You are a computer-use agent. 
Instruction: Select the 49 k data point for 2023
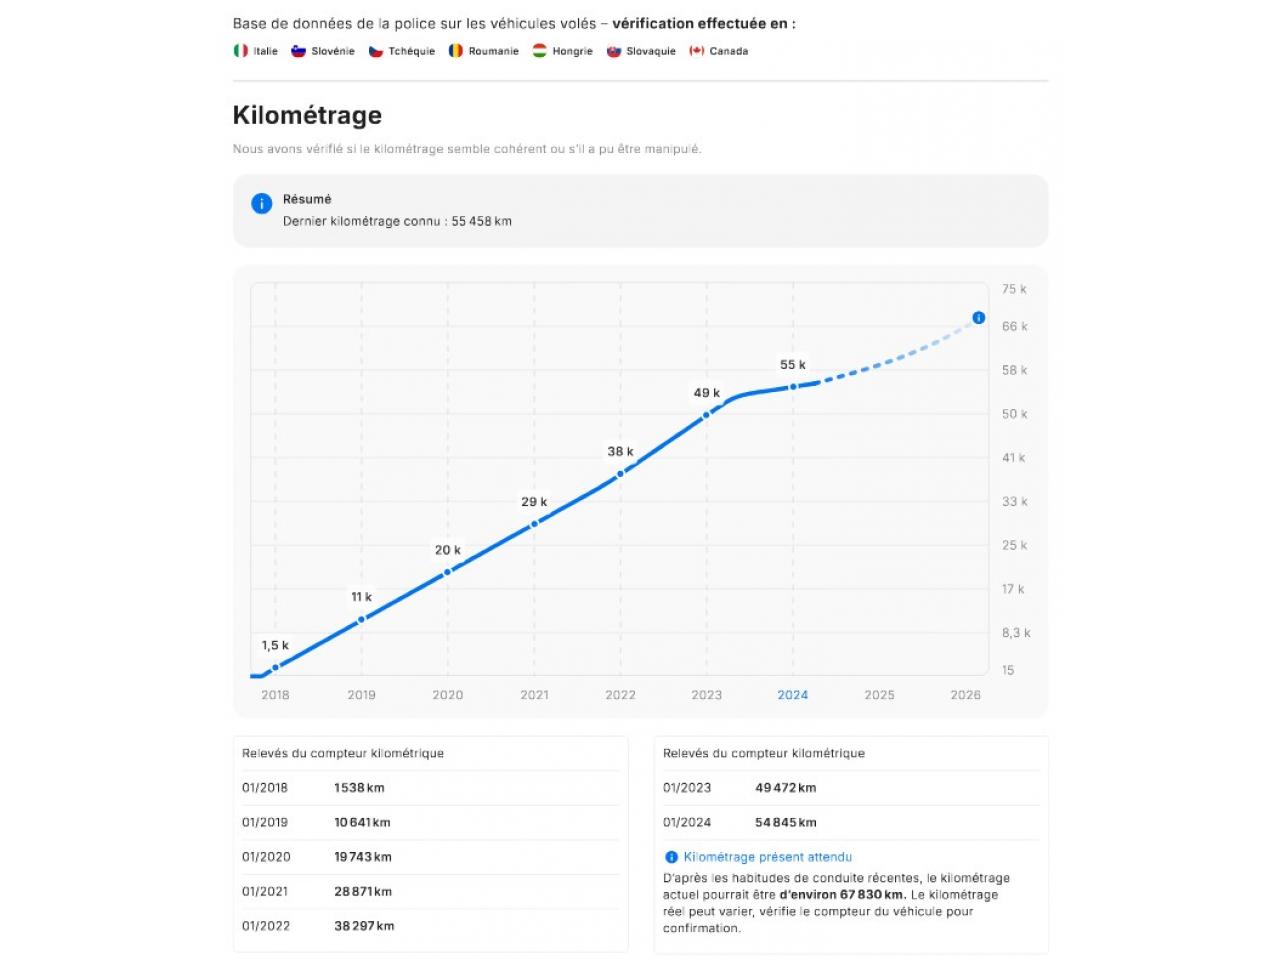click(706, 414)
